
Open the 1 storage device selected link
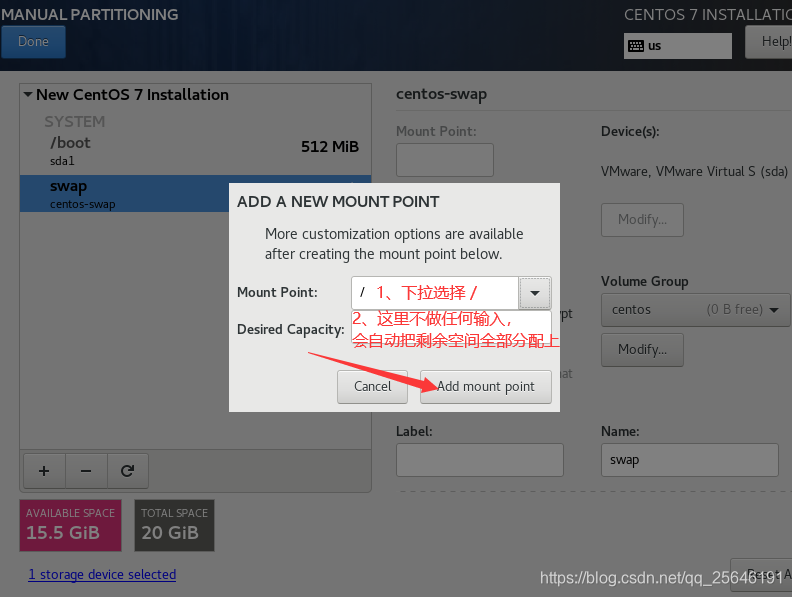tap(102, 575)
